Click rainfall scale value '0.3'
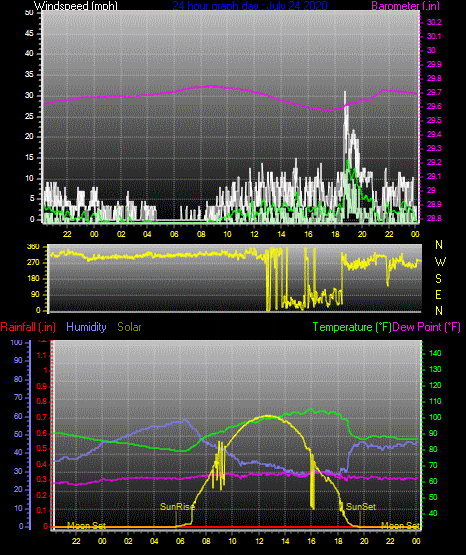Viewport: 466px width, 555px height. click(x=42, y=479)
